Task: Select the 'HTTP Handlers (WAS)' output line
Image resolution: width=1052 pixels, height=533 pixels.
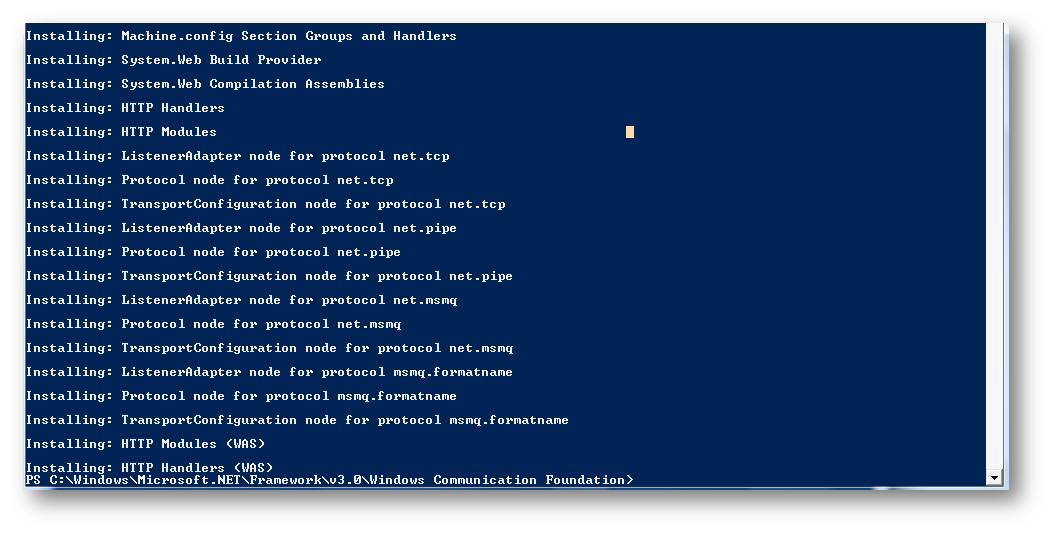Action: point(149,467)
